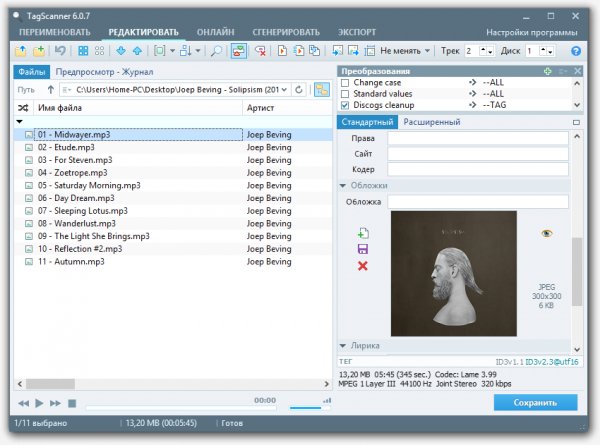The width and height of the screenshot is (600, 445).
Task: Open Предпросмотр - Журнал tab
Action: click(104, 72)
